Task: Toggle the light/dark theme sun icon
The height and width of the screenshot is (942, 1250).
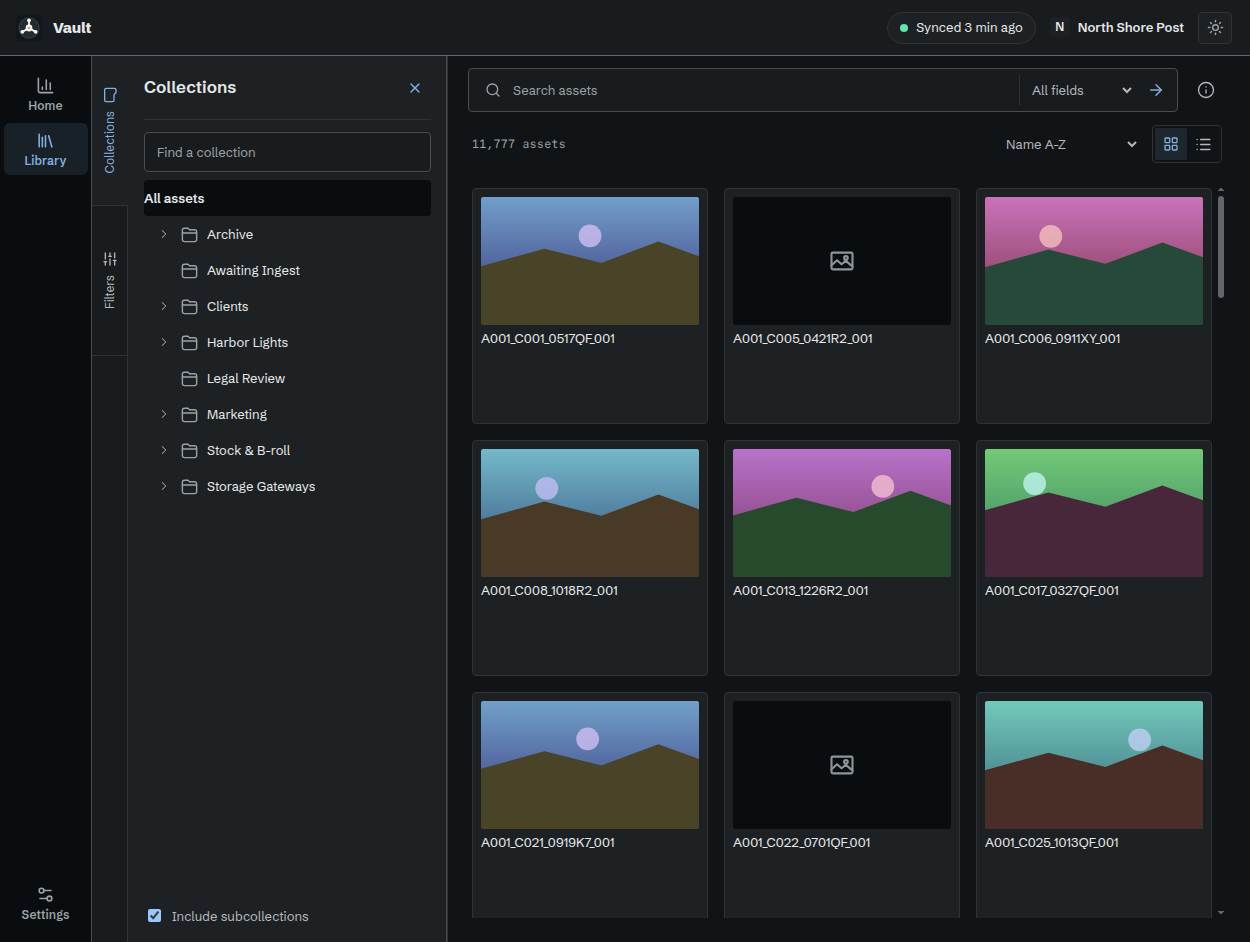Action: [x=1215, y=28]
